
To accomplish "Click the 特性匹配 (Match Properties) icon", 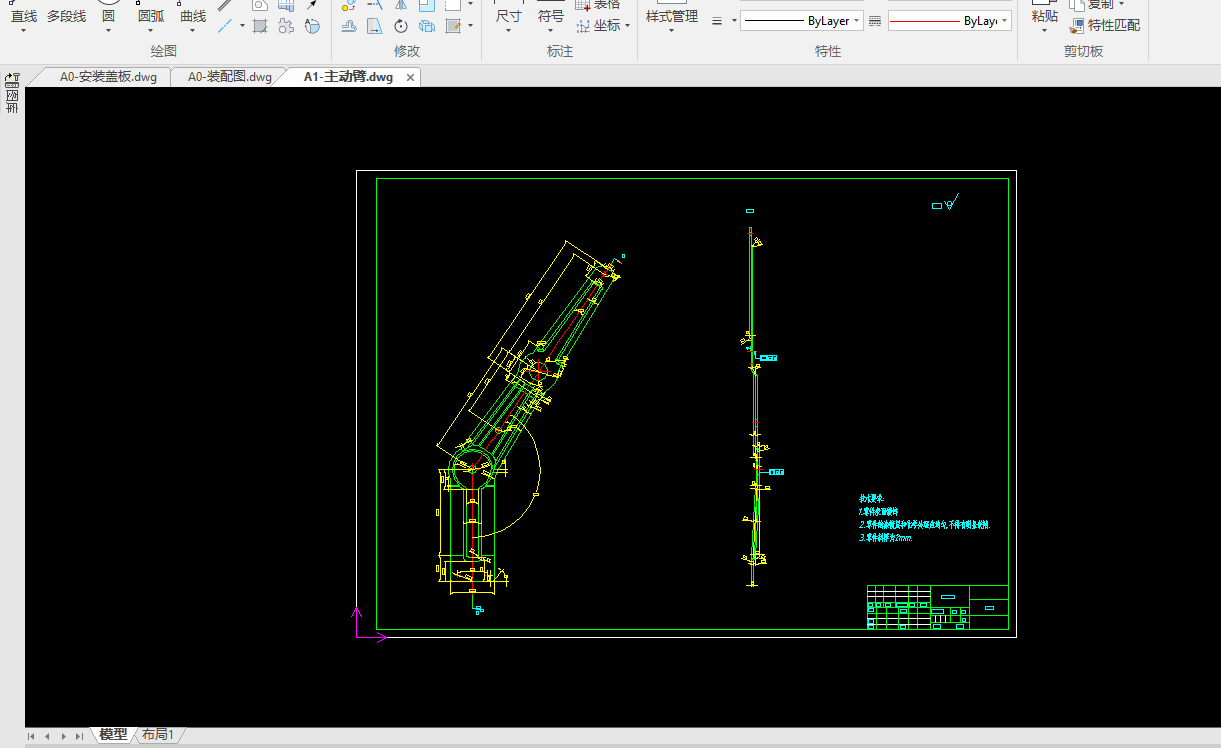I will click(1077, 26).
